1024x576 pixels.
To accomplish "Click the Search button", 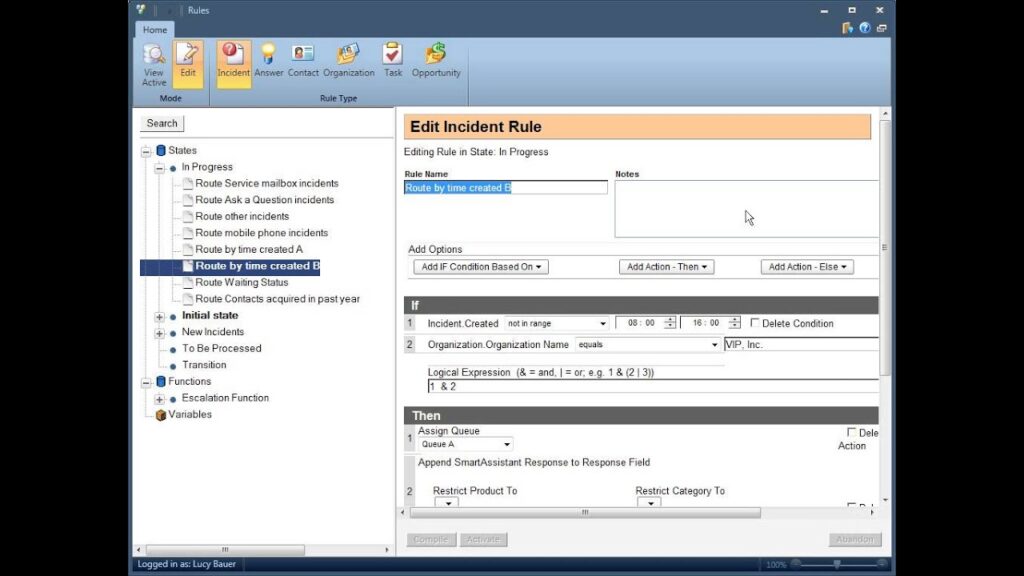I will pos(162,123).
